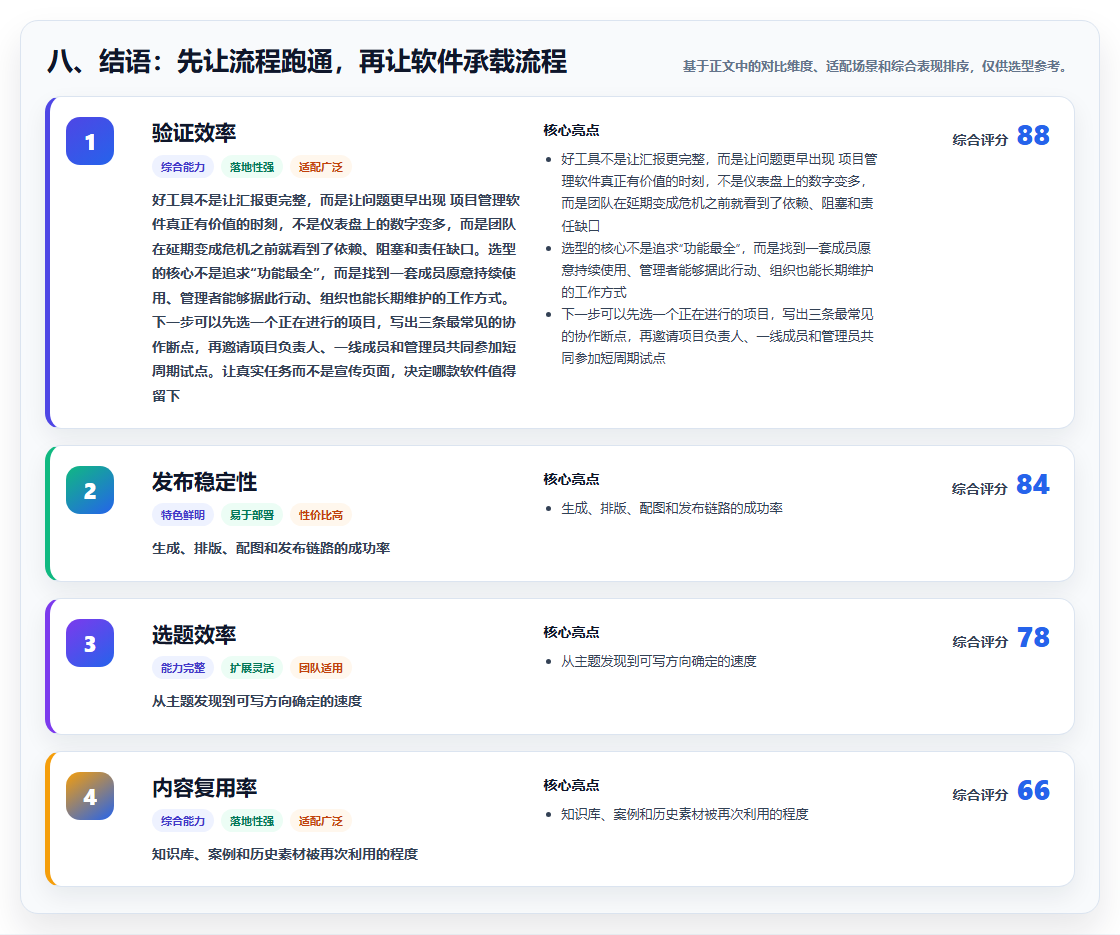Click the 能力完整 tag

[183, 668]
